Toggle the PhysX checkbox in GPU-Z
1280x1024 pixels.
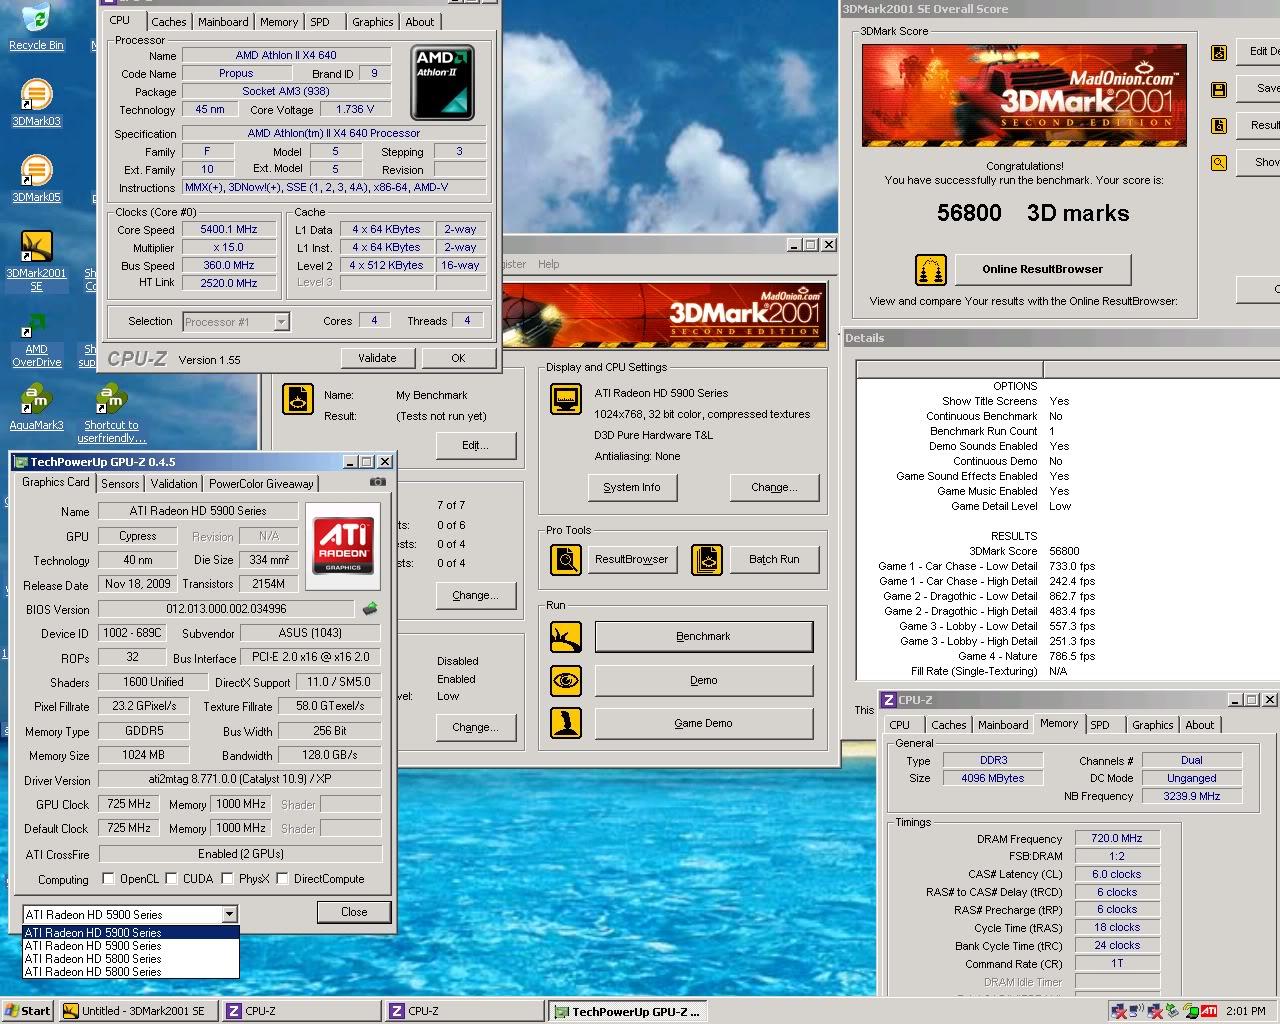[228, 879]
